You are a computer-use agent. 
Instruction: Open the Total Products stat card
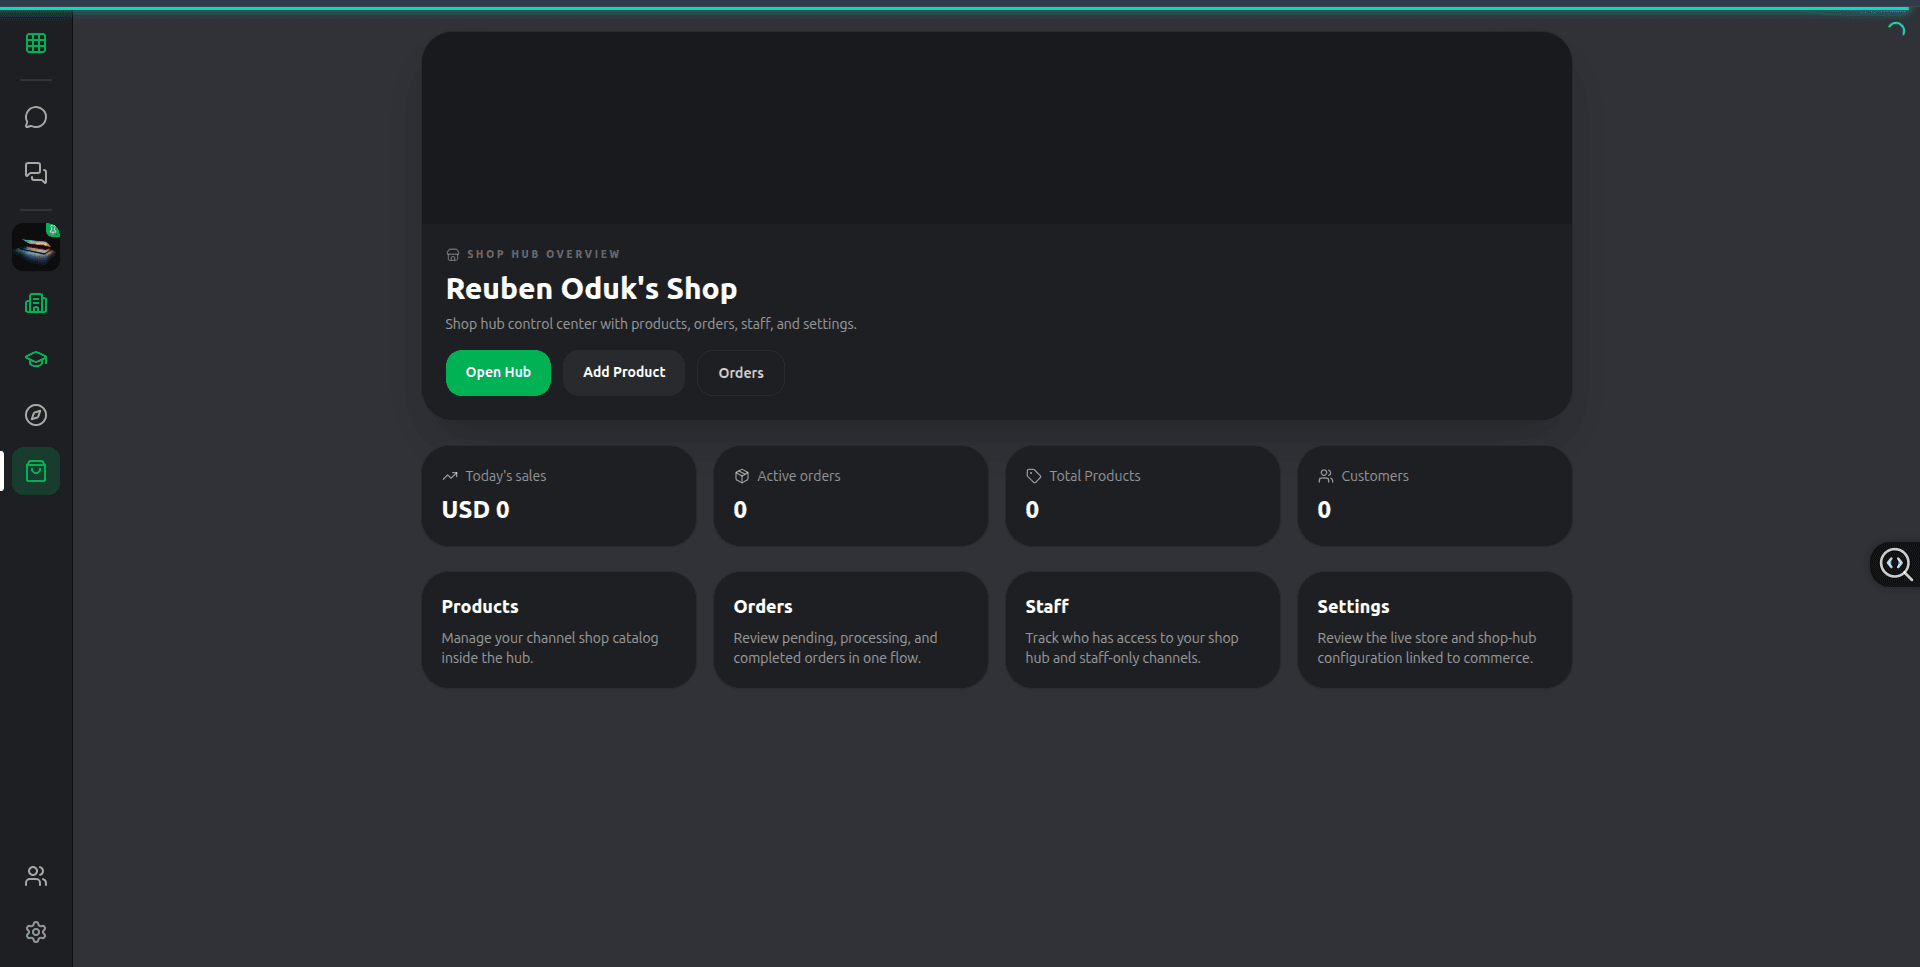pyautogui.click(x=1143, y=496)
